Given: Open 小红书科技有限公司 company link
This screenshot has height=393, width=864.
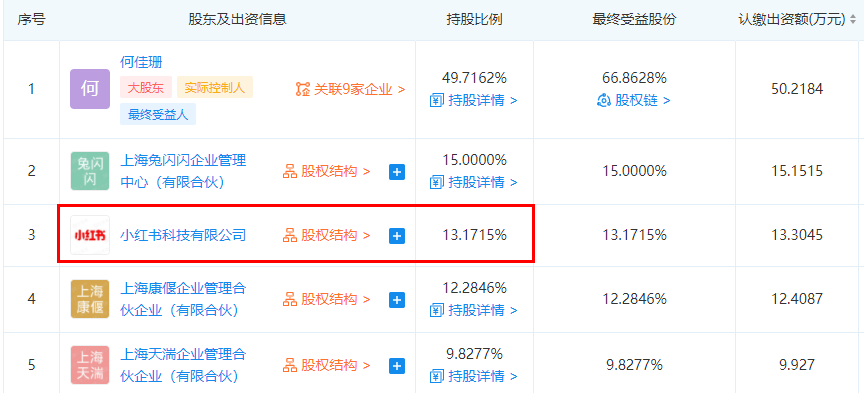Looking at the screenshot, I should pyautogui.click(x=183, y=235).
